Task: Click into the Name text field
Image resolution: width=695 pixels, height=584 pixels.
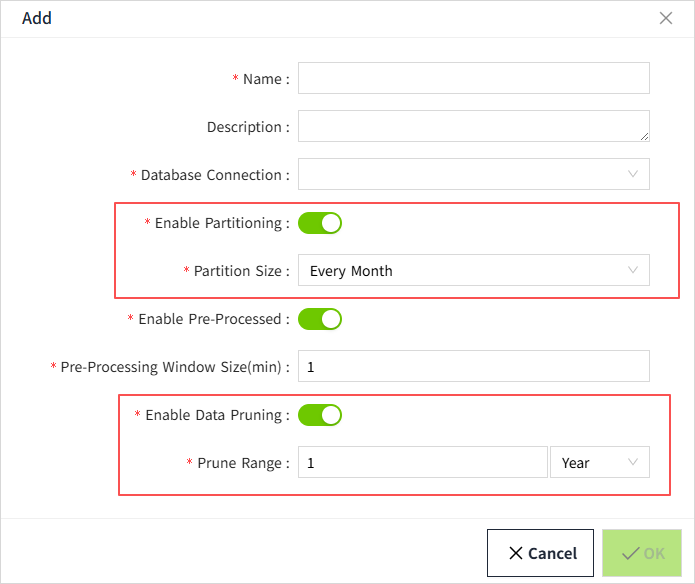Action: coord(473,78)
